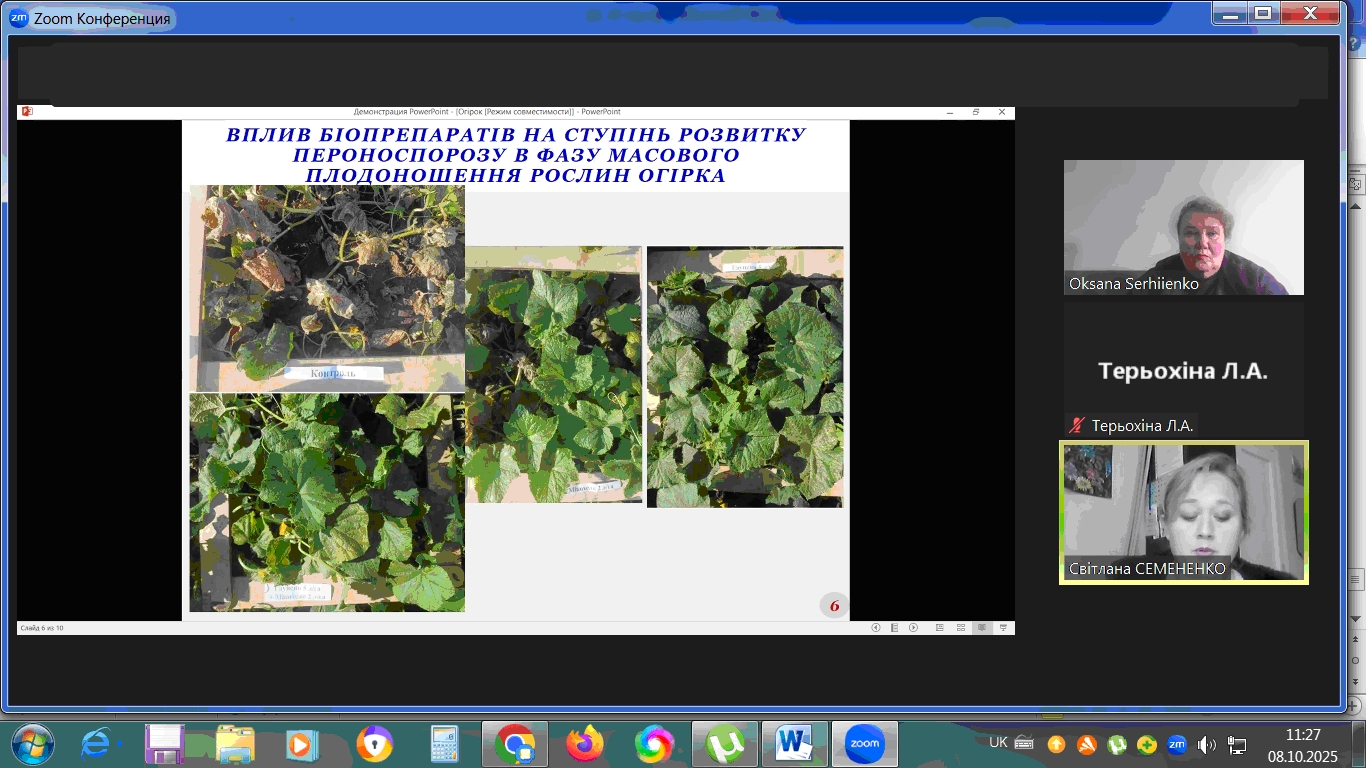Click muted microphone icon next to Терьохіна Л.А.
This screenshot has width=1366, height=768.
1077,425
